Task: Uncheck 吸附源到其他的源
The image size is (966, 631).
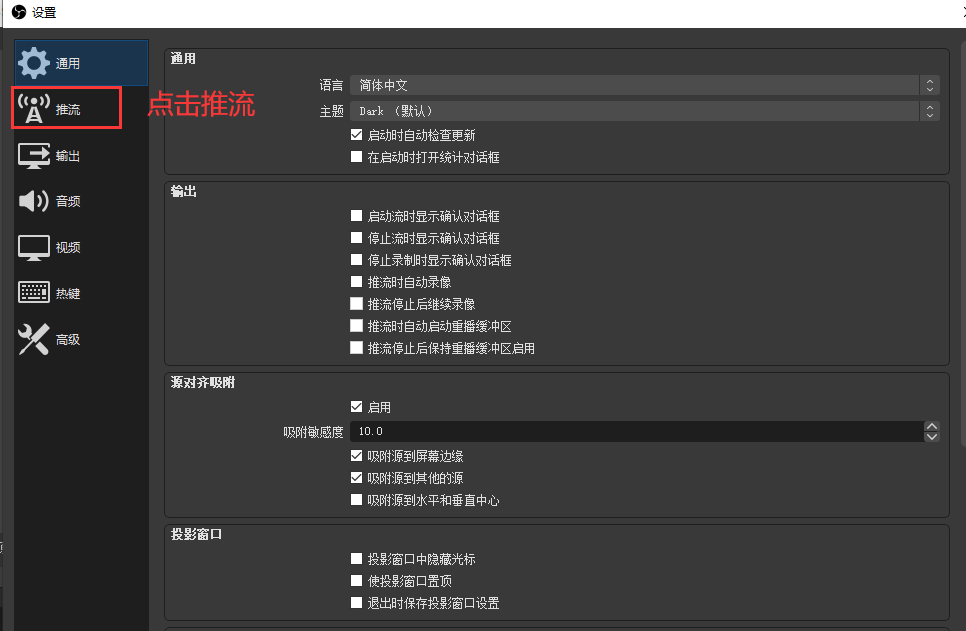Action: [x=356, y=478]
